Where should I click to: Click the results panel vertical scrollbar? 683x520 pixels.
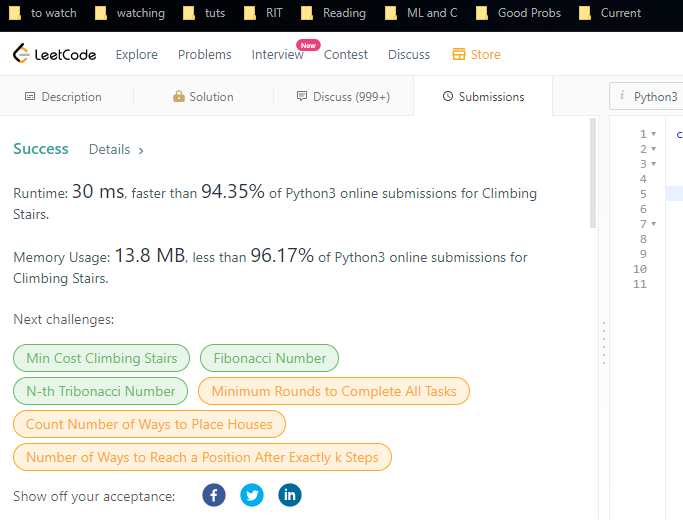(x=593, y=172)
